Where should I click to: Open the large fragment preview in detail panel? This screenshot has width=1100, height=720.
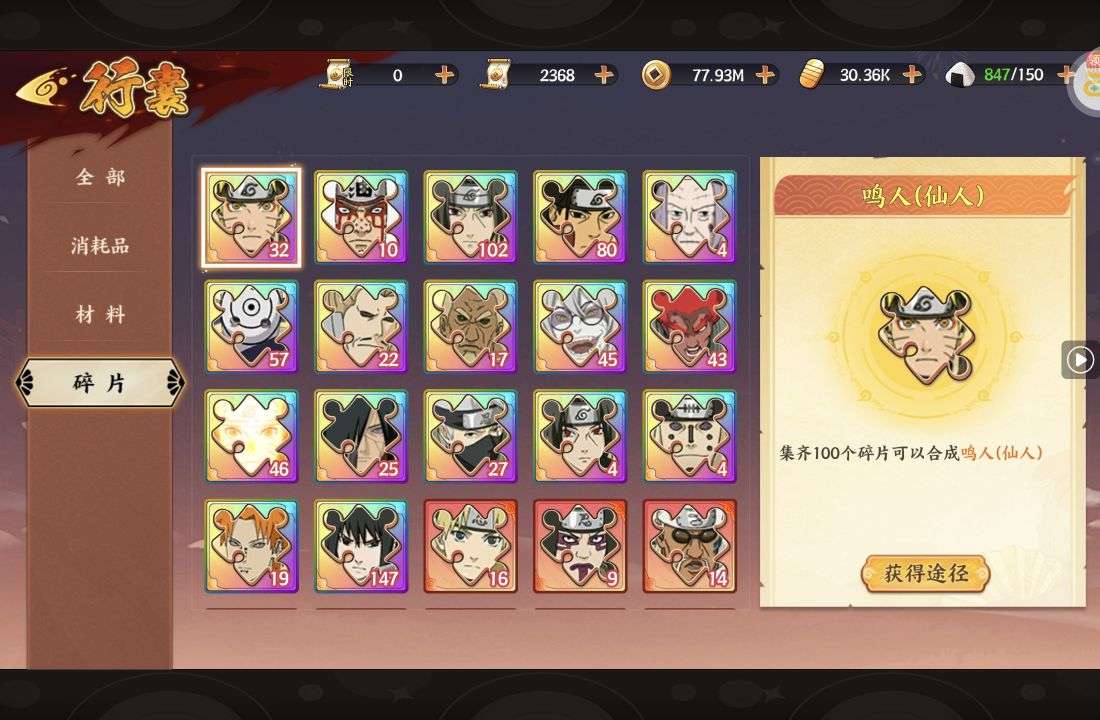[925, 337]
